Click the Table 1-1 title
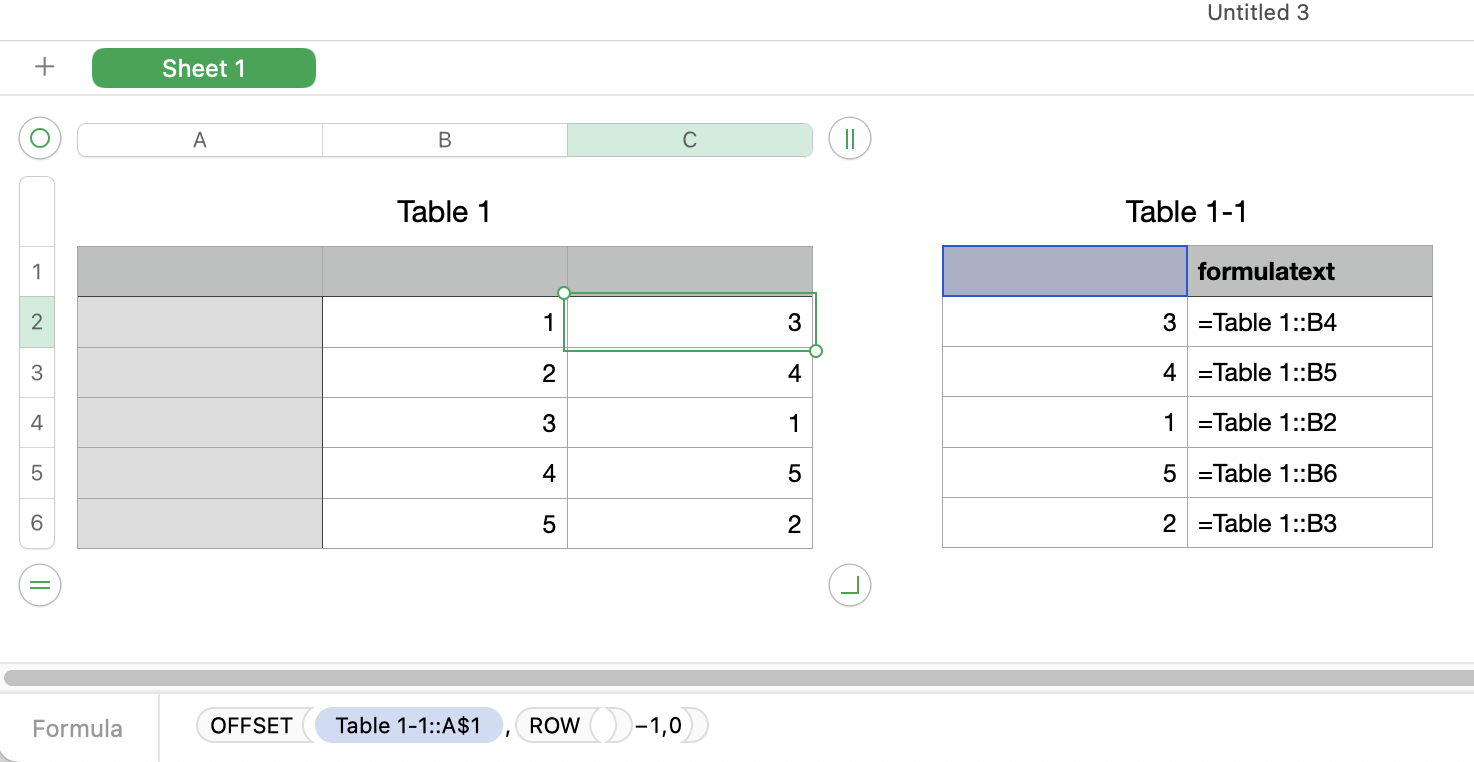The image size is (1474, 762). pyautogui.click(x=1186, y=212)
